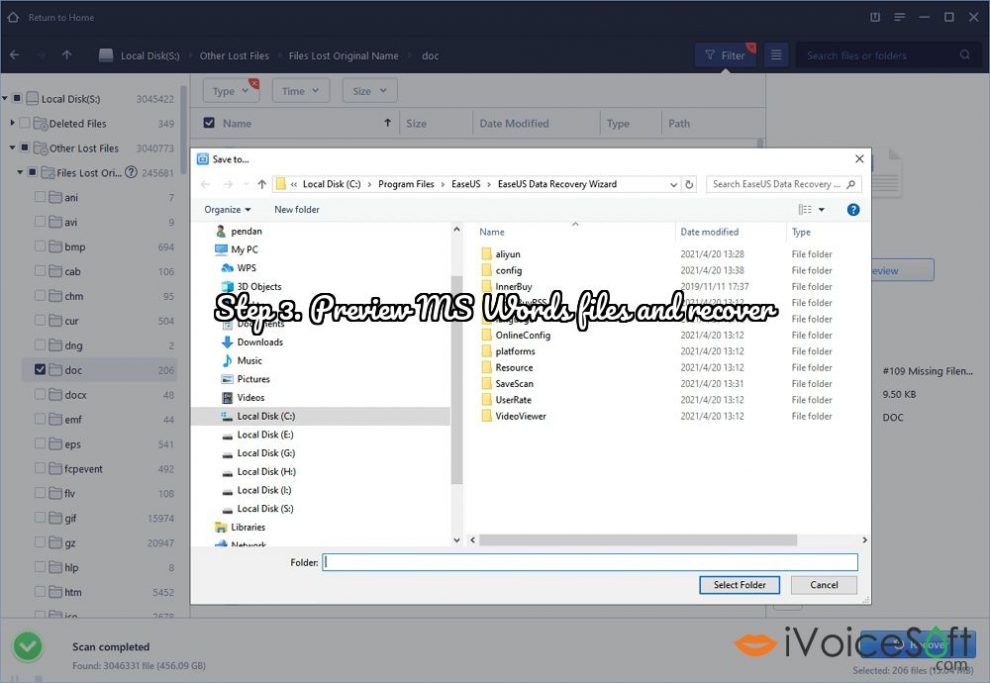Screen dimensions: 990x683
Task: Check the bmp folder checkbox
Action: click(x=40, y=246)
